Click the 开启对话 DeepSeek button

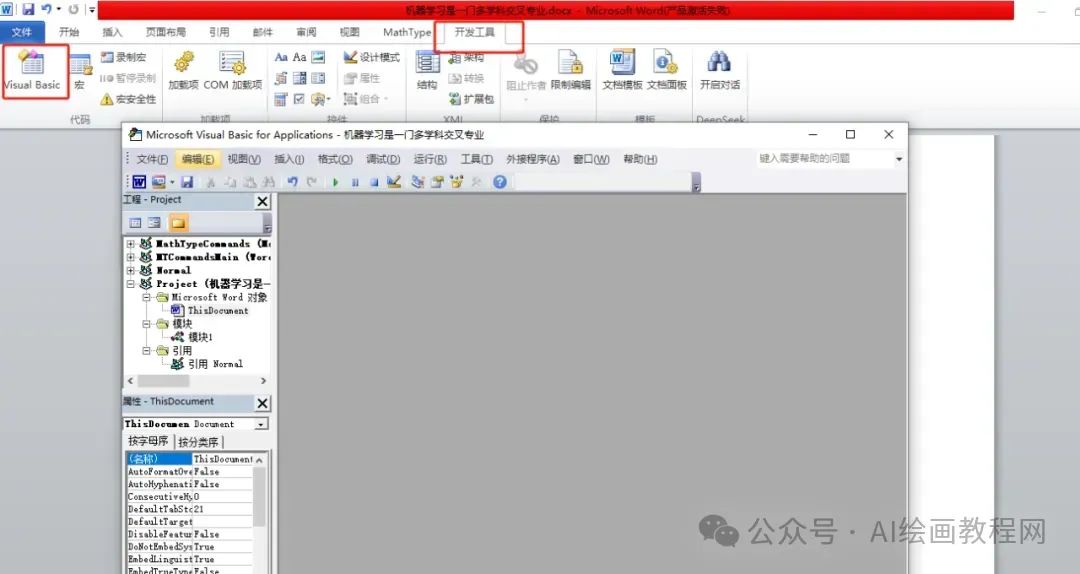pos(720,72)
